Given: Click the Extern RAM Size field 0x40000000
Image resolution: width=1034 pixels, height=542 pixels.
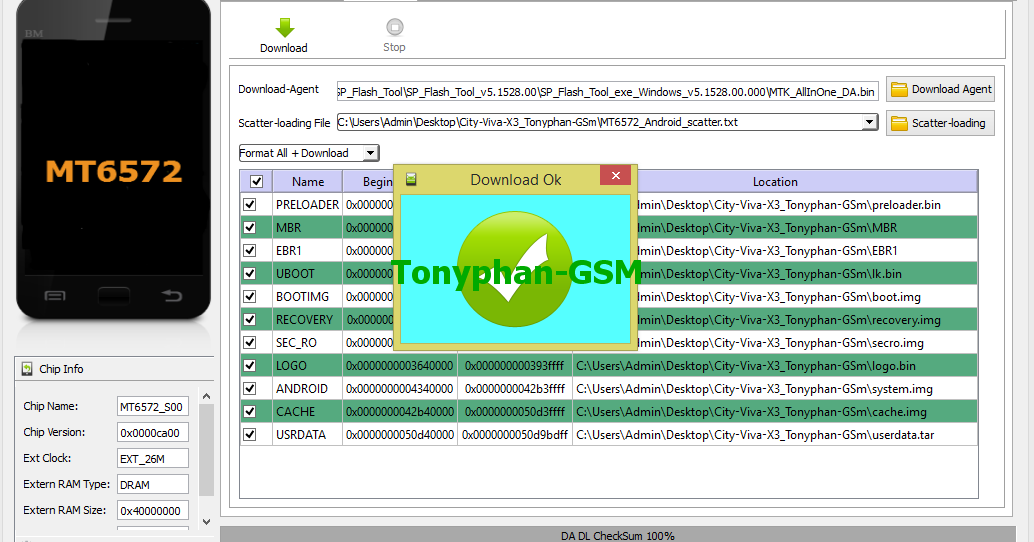Looking at the screenshot, I should click(153, 510).
